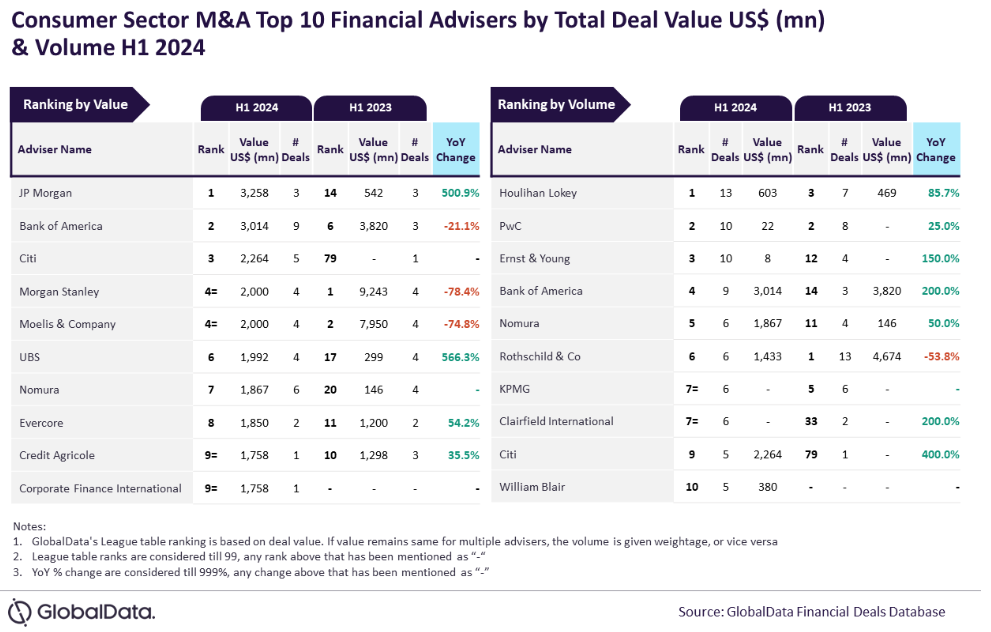Click Adviser Name header in the value table
991x632 pixels.
coord(55,150)
